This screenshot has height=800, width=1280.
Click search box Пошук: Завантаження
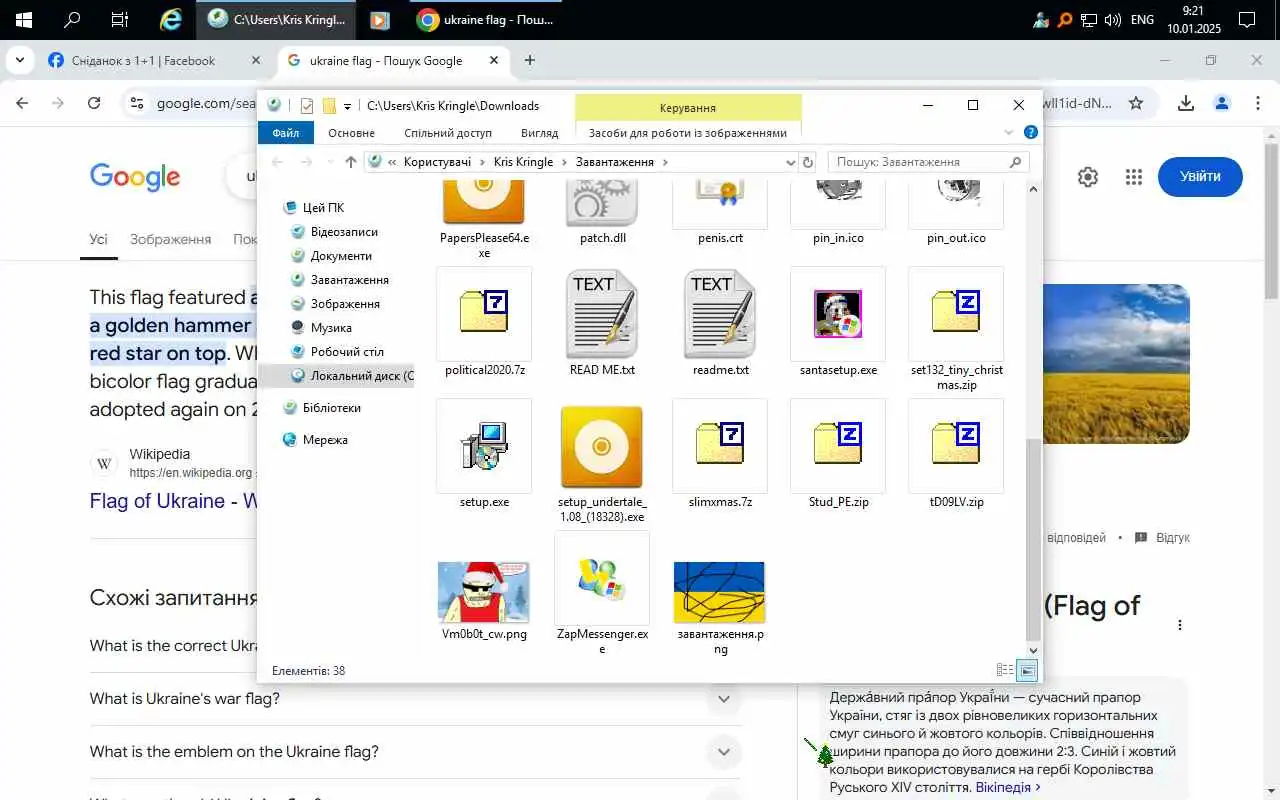(929, 162)
